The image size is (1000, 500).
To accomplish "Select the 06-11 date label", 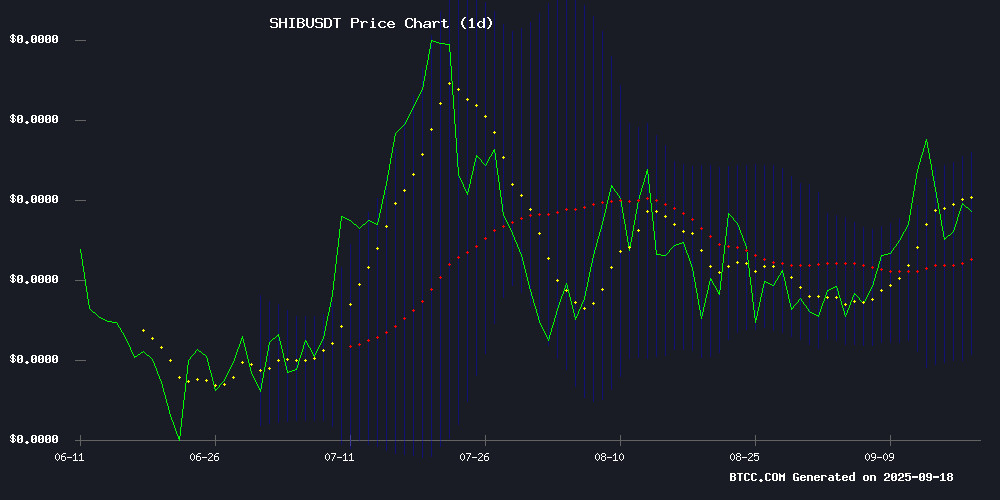I will pos(70,457).
